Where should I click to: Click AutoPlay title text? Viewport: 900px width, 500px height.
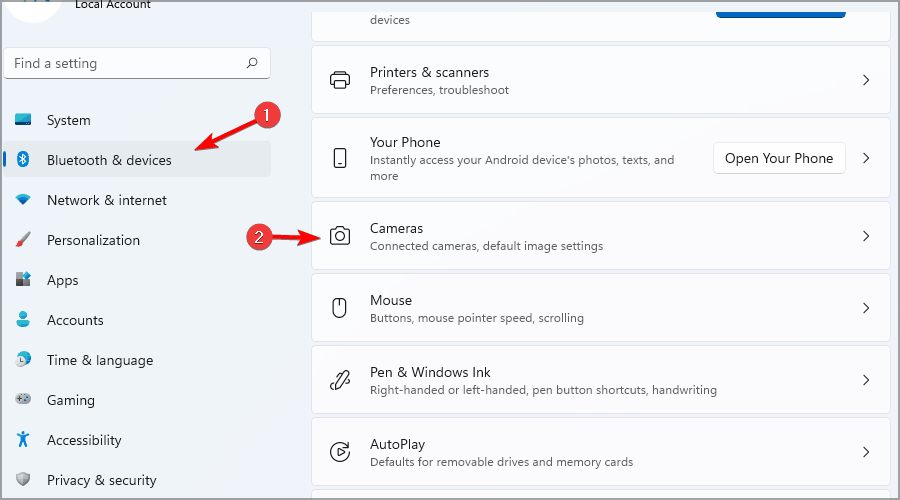coord(398,444)
